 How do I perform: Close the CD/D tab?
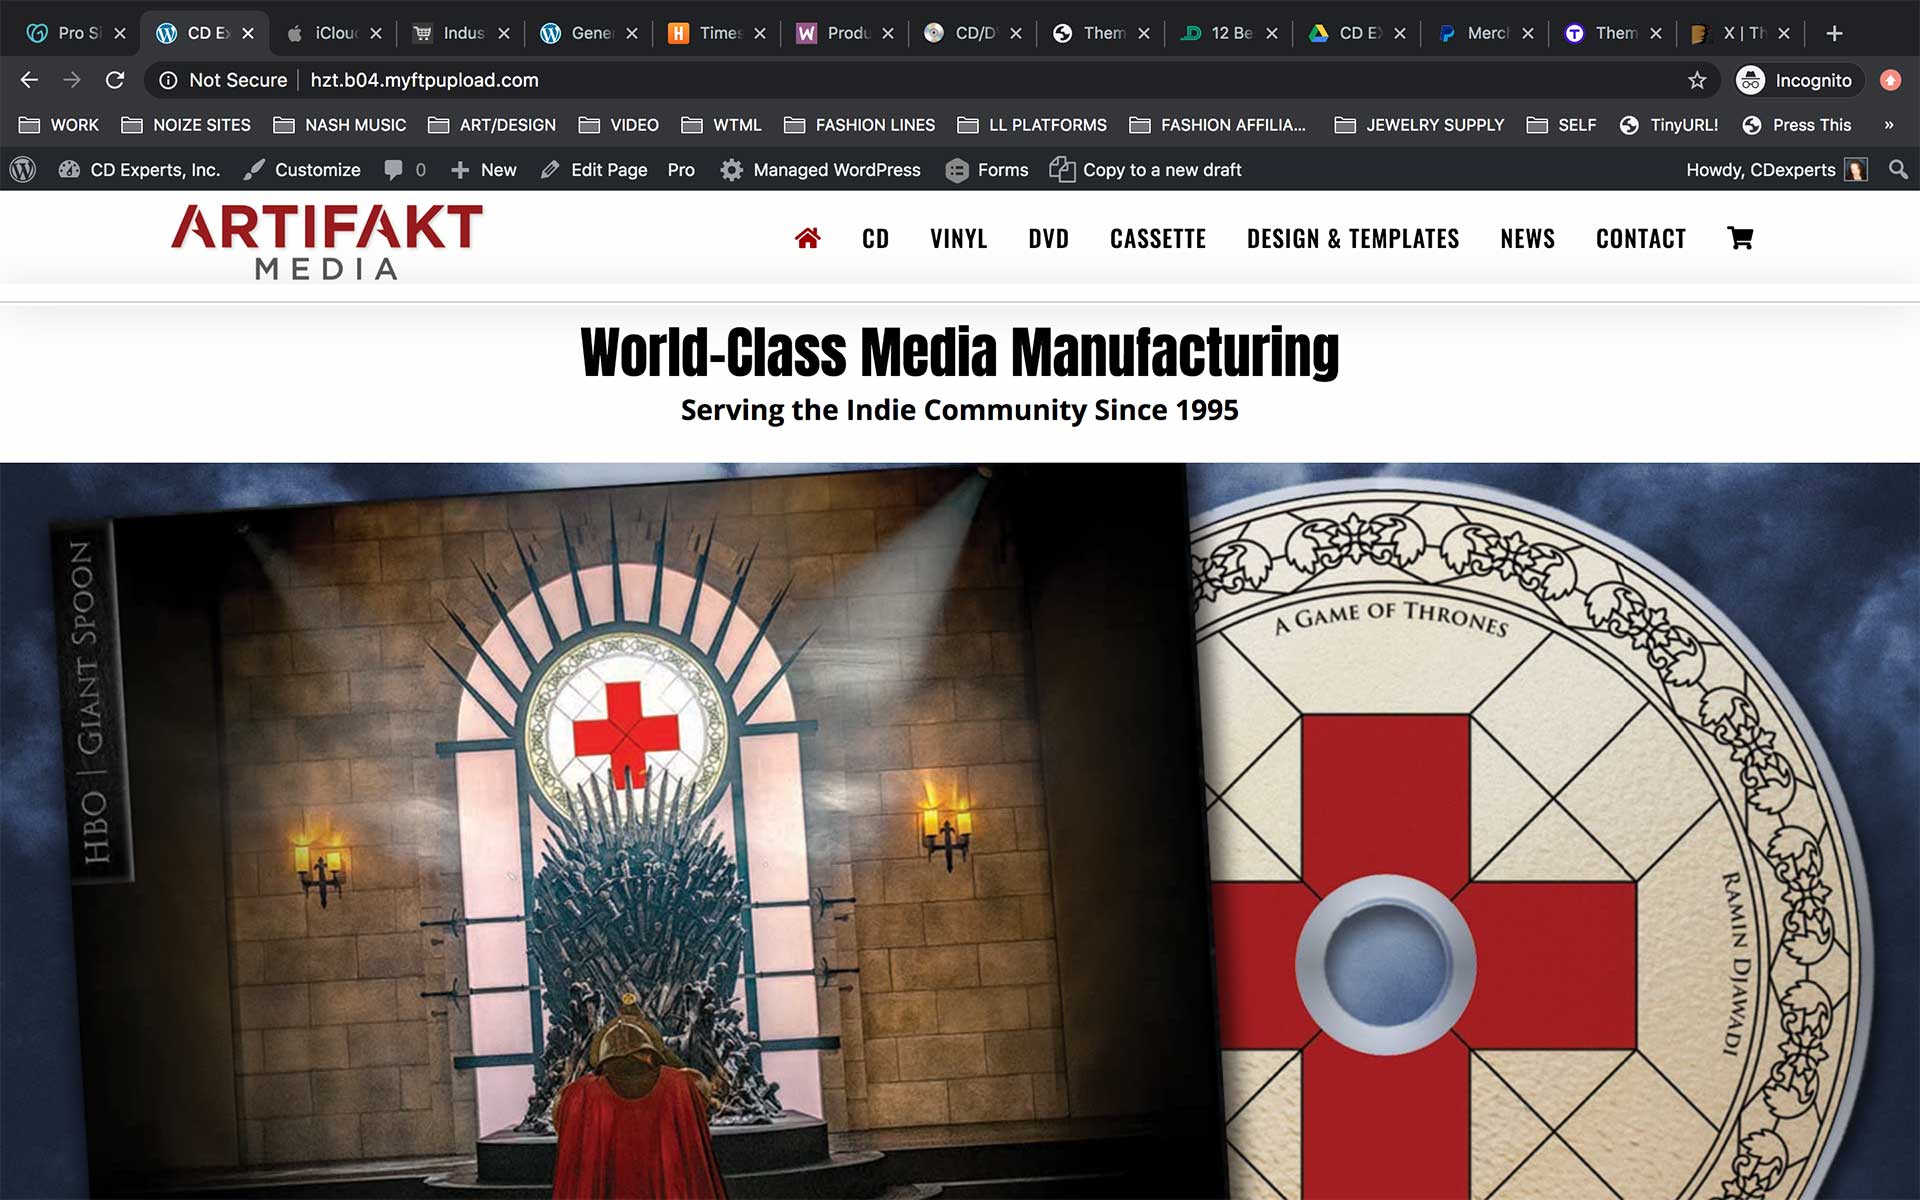[x=1016, y=33]
